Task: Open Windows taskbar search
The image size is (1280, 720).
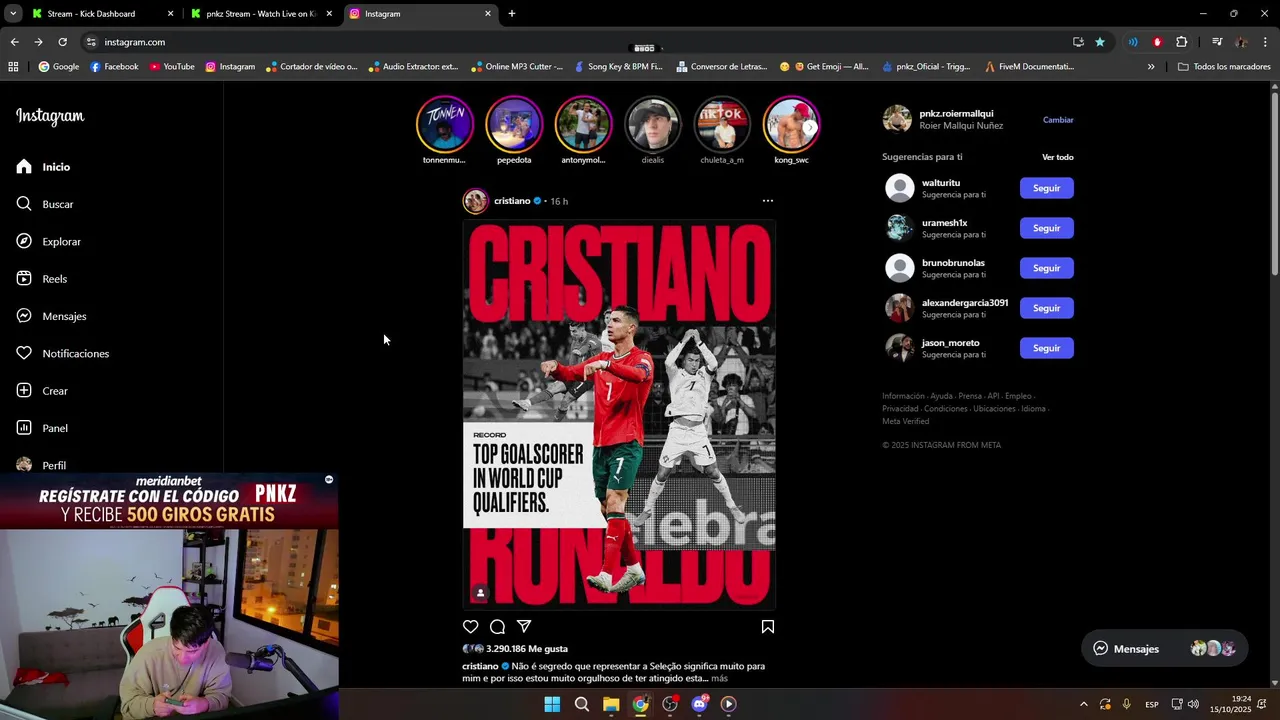Action: [x=581, y=704]
